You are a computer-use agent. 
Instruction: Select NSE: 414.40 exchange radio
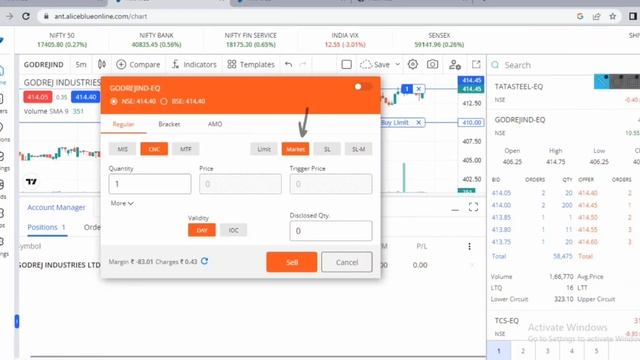[x=133, y=101]
